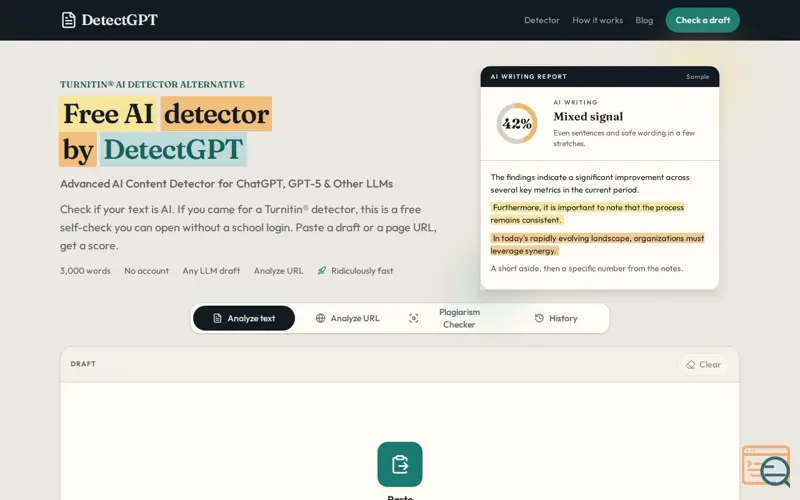Click the 42% AI writing score ring
Image resolution: width=800 pixels, height=500 pixels.
[517, 123]
